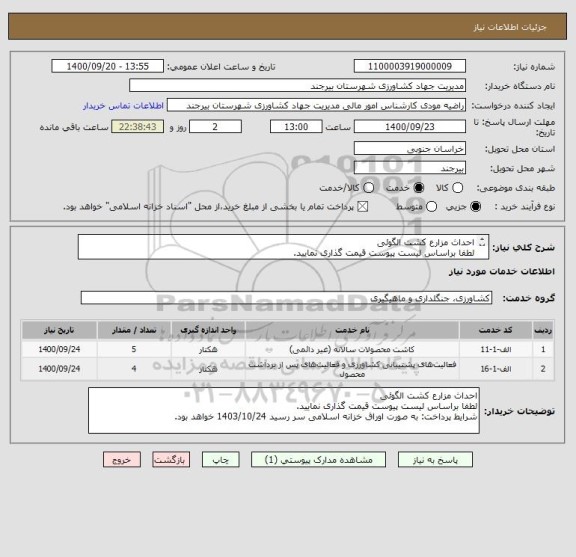This screenshot has height=557, width=576.
Task: Open اطلاعات تماس خریدار link
Action: click(x=123, y=106)
